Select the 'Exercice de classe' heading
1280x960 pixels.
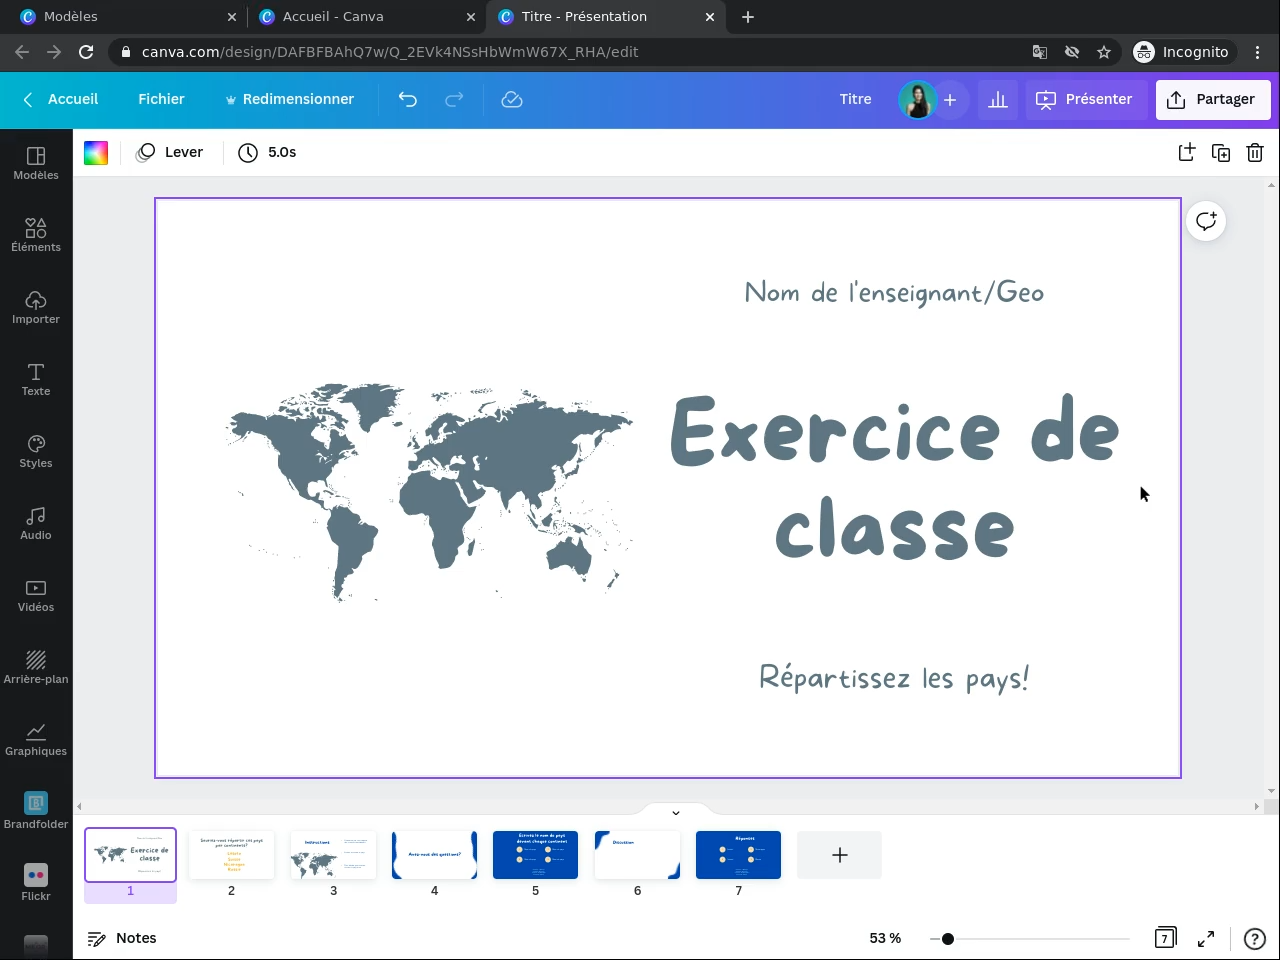point(895,479)
